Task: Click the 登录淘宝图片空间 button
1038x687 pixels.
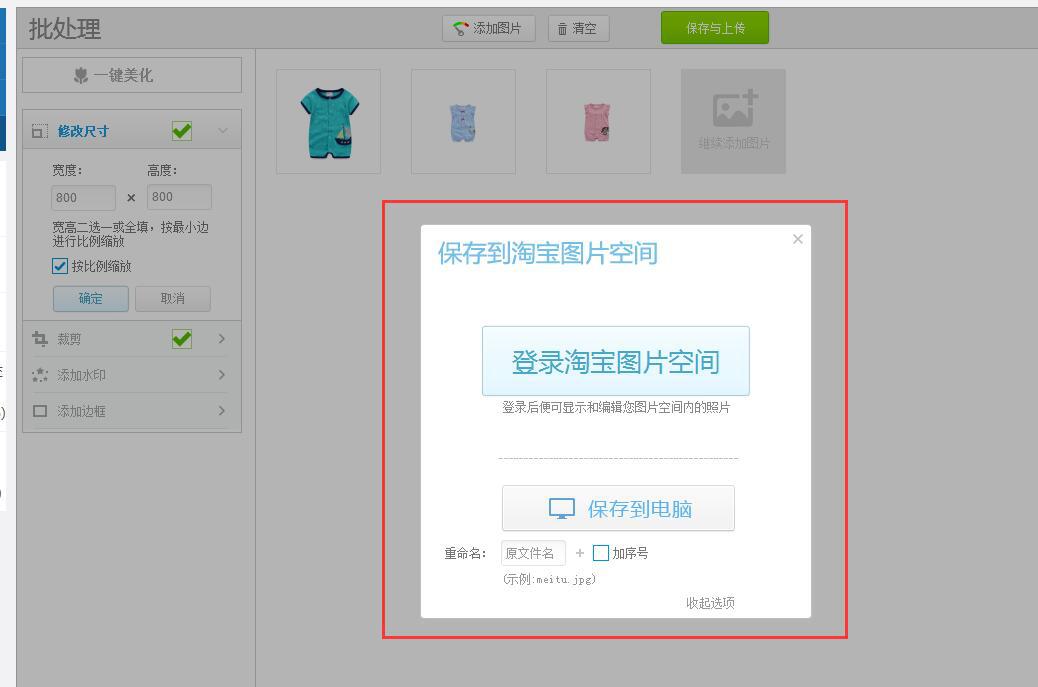Action: 616,361
